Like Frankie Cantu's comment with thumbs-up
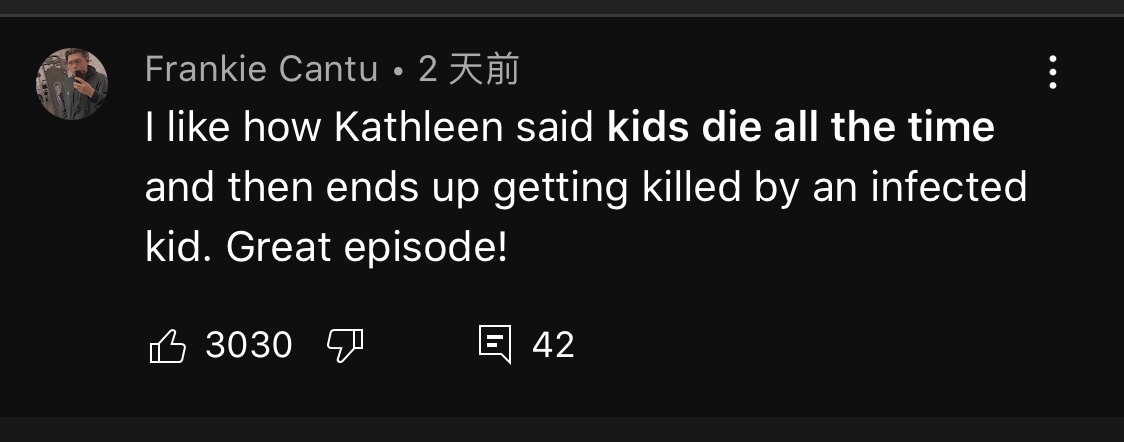The width and height of the screenshot is (1124, 442). (x=168, y=345)
